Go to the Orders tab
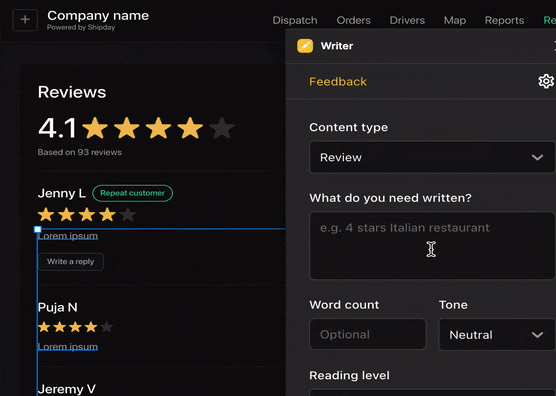The image size is (556, 396). tap(354, 20)
